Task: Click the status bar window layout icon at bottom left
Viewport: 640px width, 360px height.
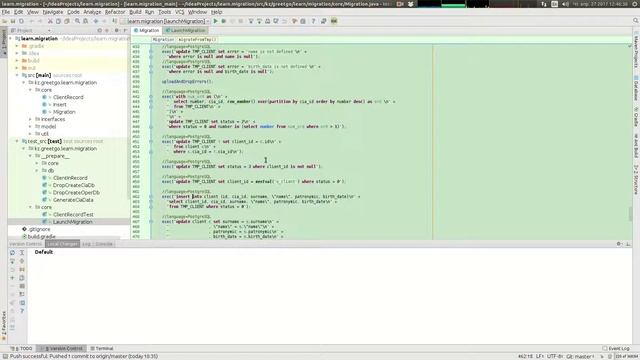Action: click(x=4, y=356)
